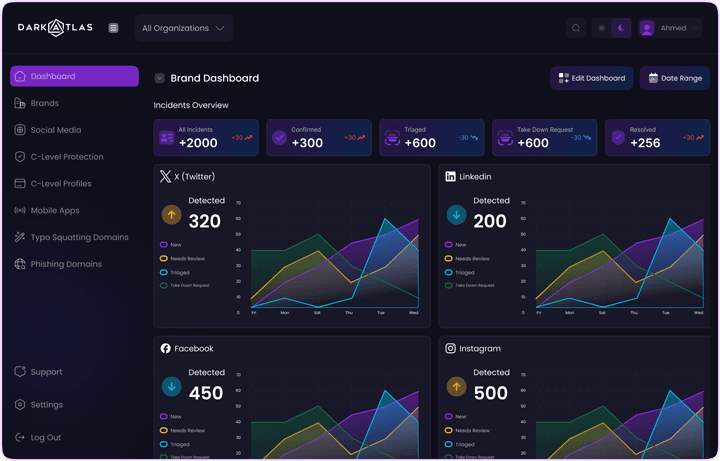
Task: Go to Social Media in the sidebar
Action: [55, 130]
